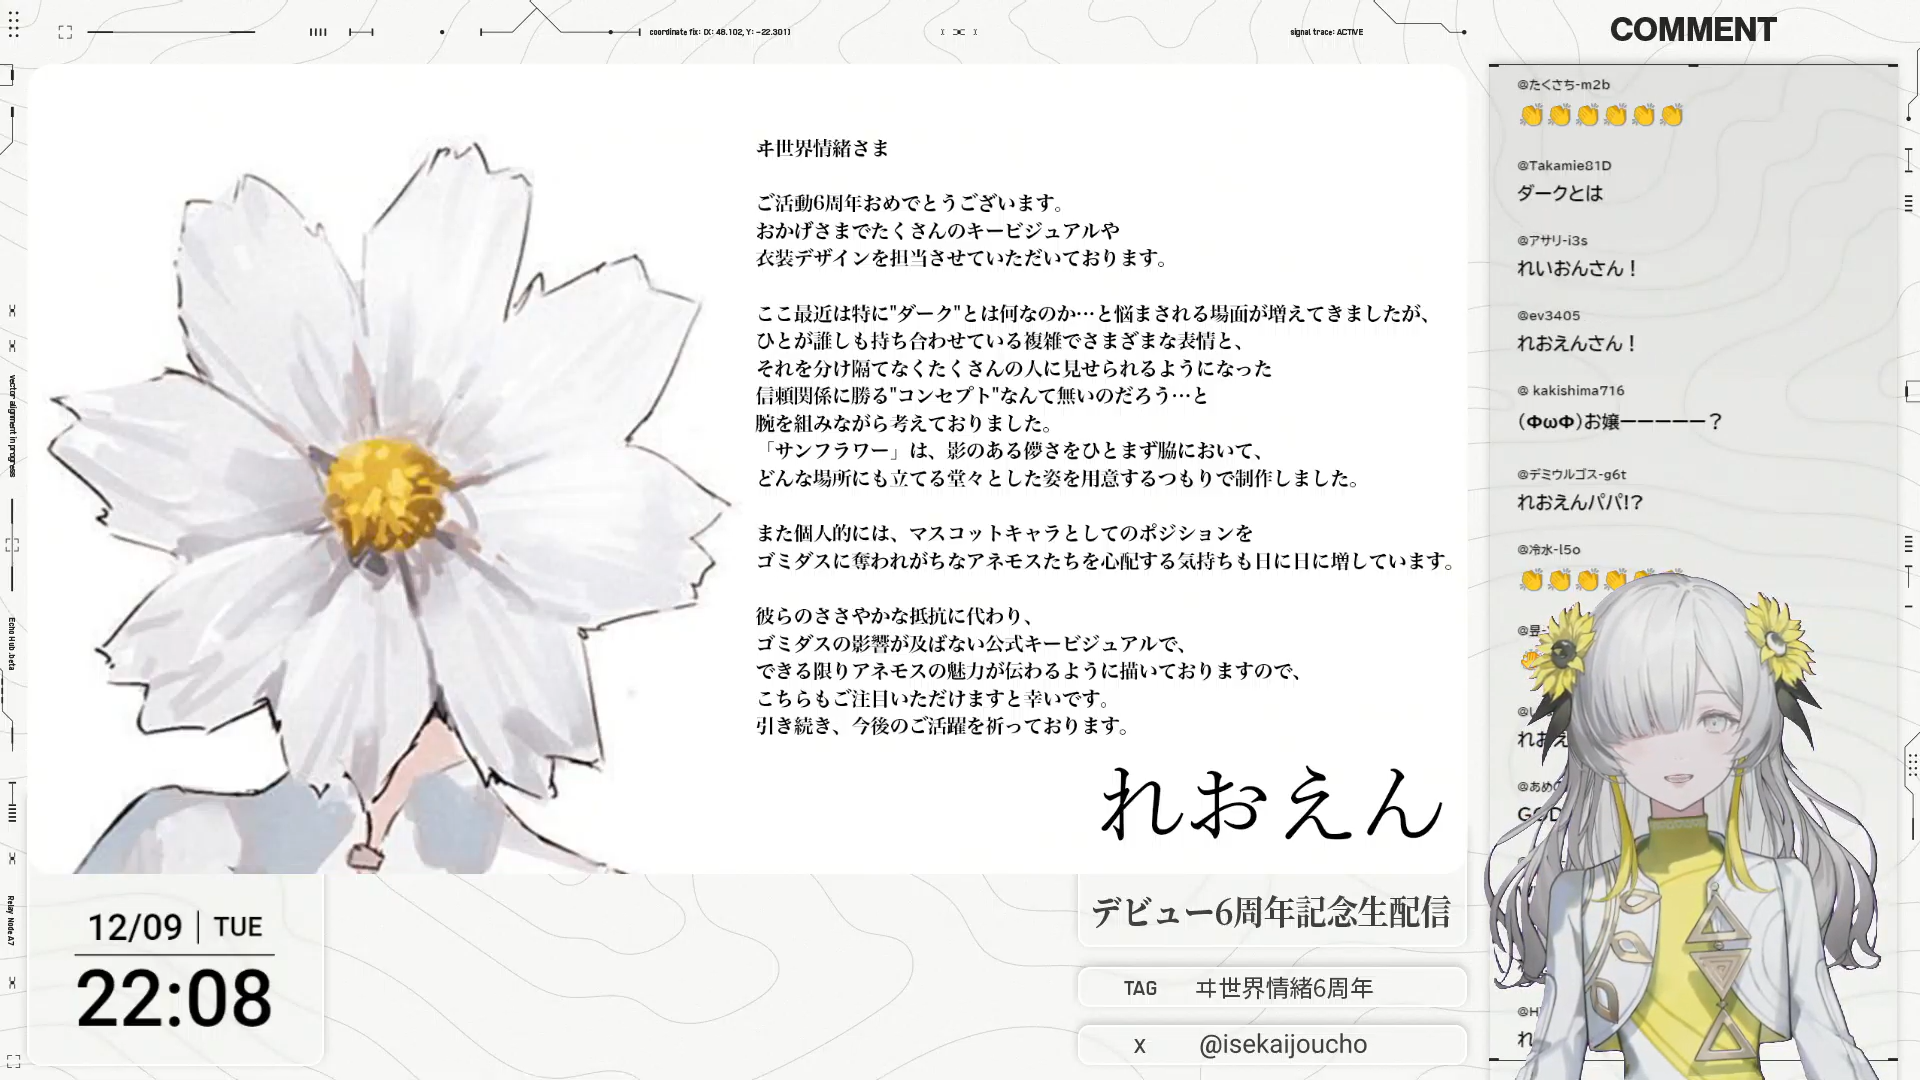
Task: Click the bottom-left corner bracket frame icon
Action: tap(13, 1061)
